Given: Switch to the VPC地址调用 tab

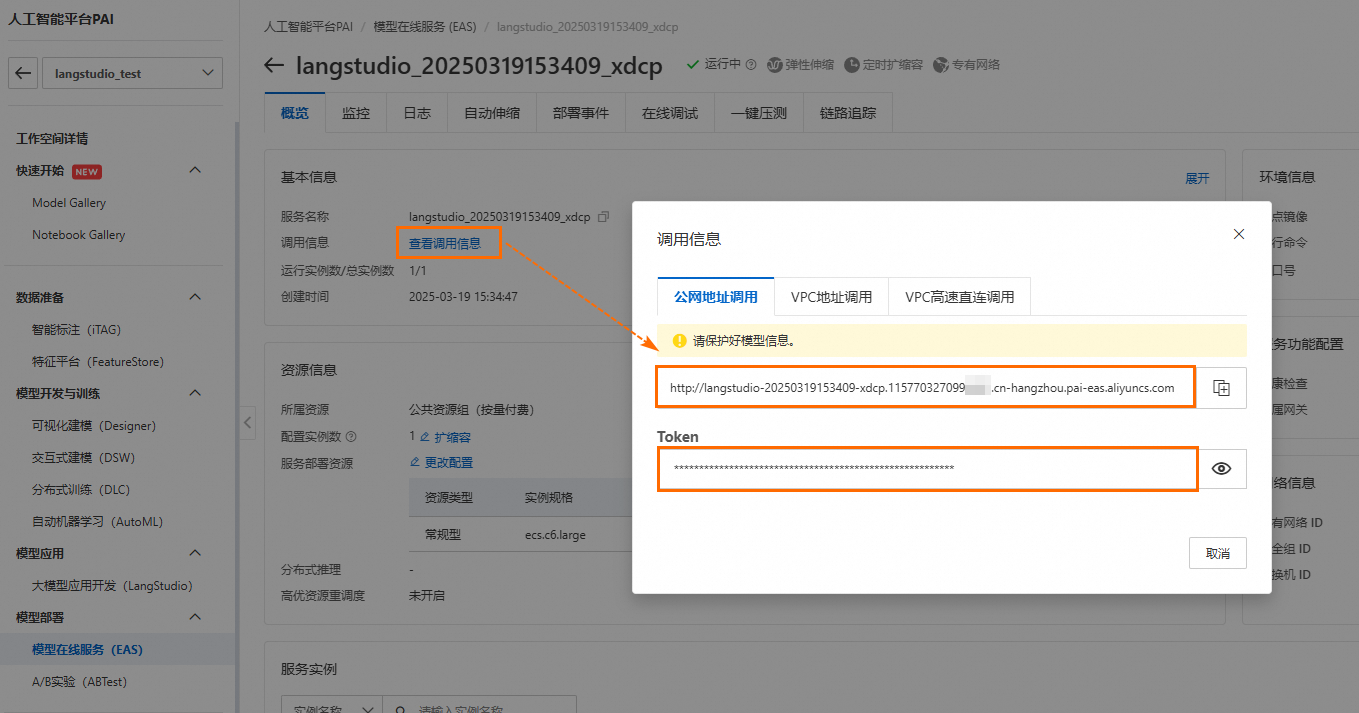Looking at the screenshot, I should point(831,297).
